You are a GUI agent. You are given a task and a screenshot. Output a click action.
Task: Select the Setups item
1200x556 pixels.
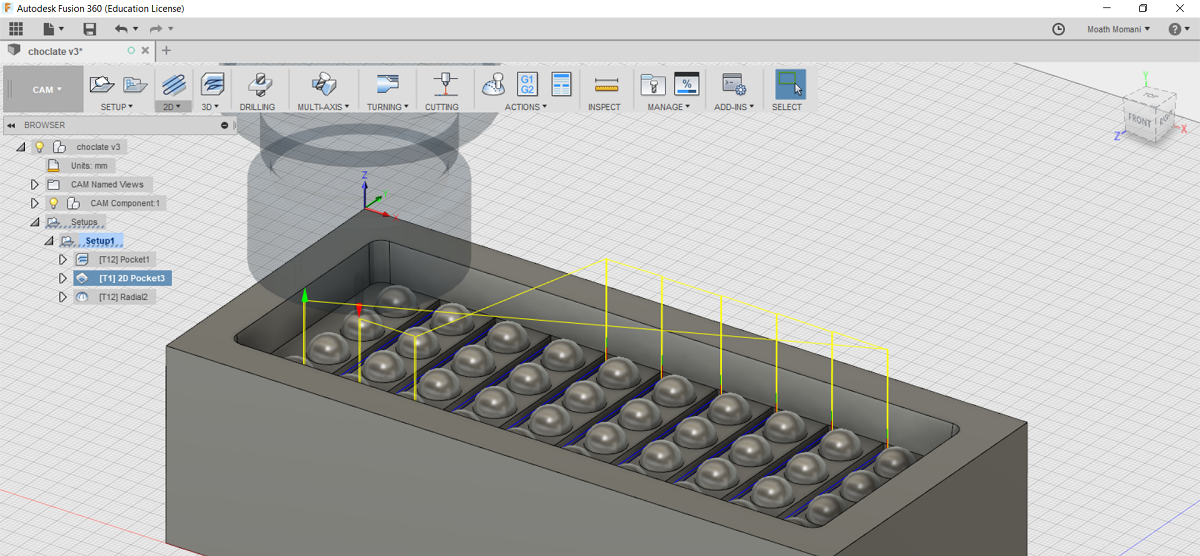(84, 222)
